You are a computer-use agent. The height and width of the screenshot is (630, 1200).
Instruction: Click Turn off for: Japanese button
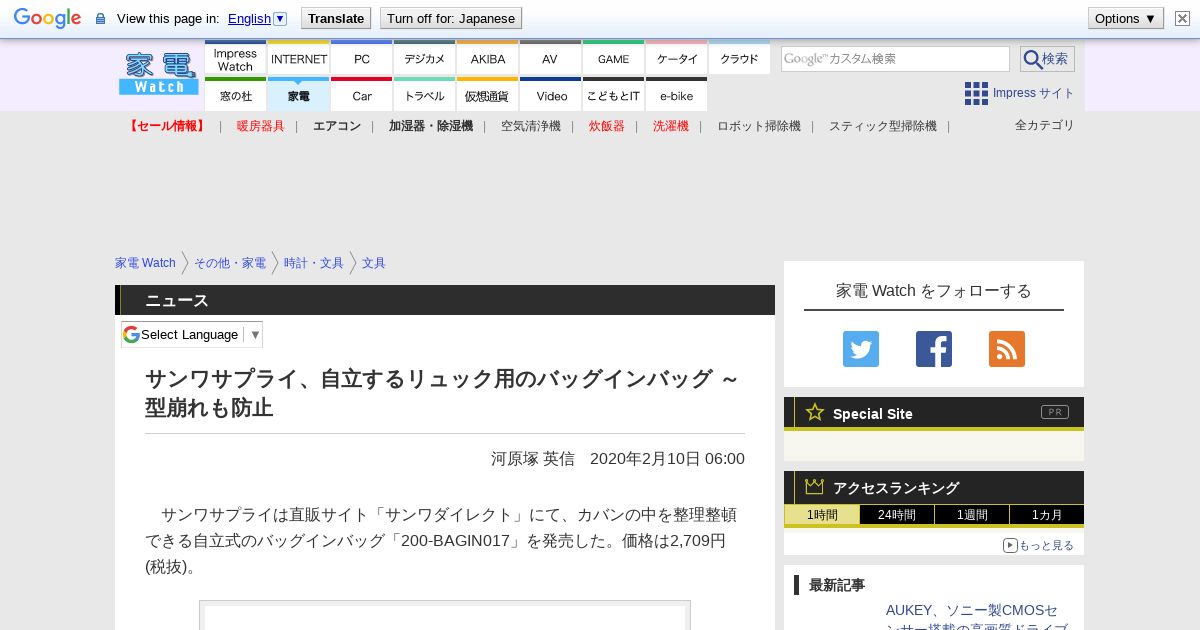click(x=451, y=18)
